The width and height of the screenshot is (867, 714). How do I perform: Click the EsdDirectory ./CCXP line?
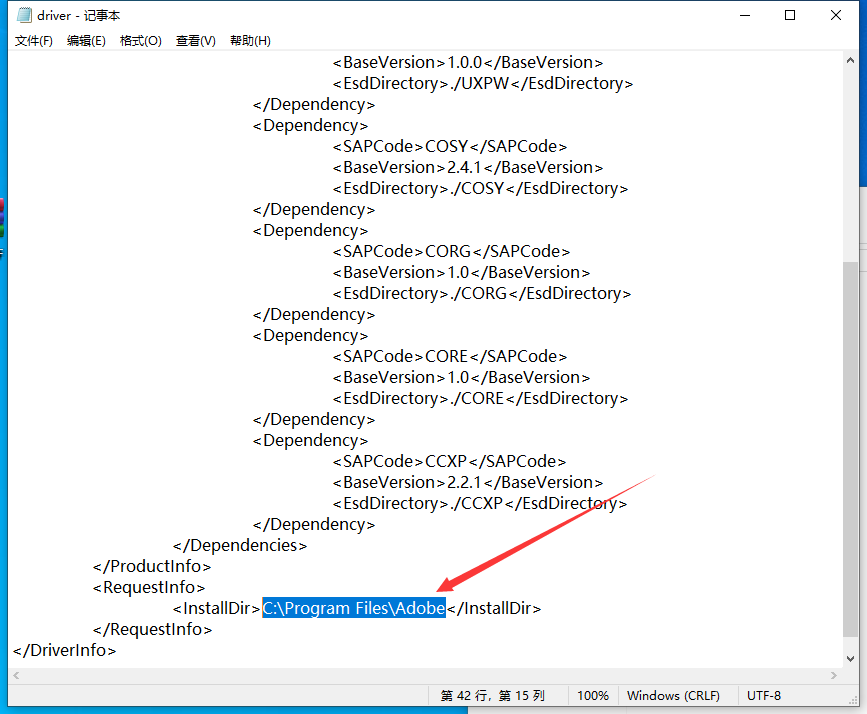(x=480, y=503)
